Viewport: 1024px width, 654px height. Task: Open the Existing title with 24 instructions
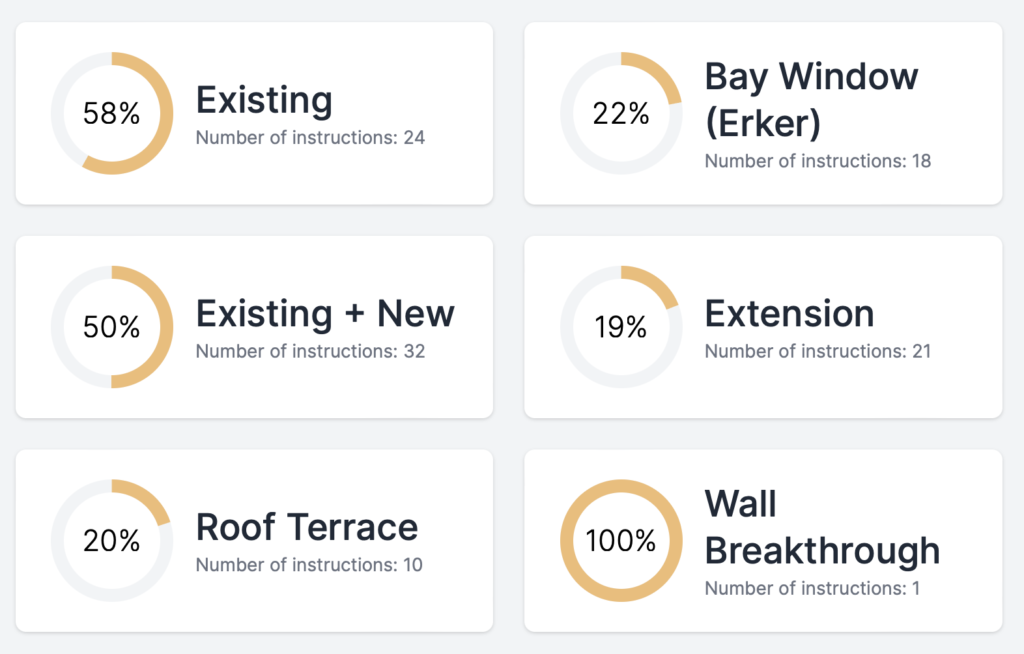[264, 100]
